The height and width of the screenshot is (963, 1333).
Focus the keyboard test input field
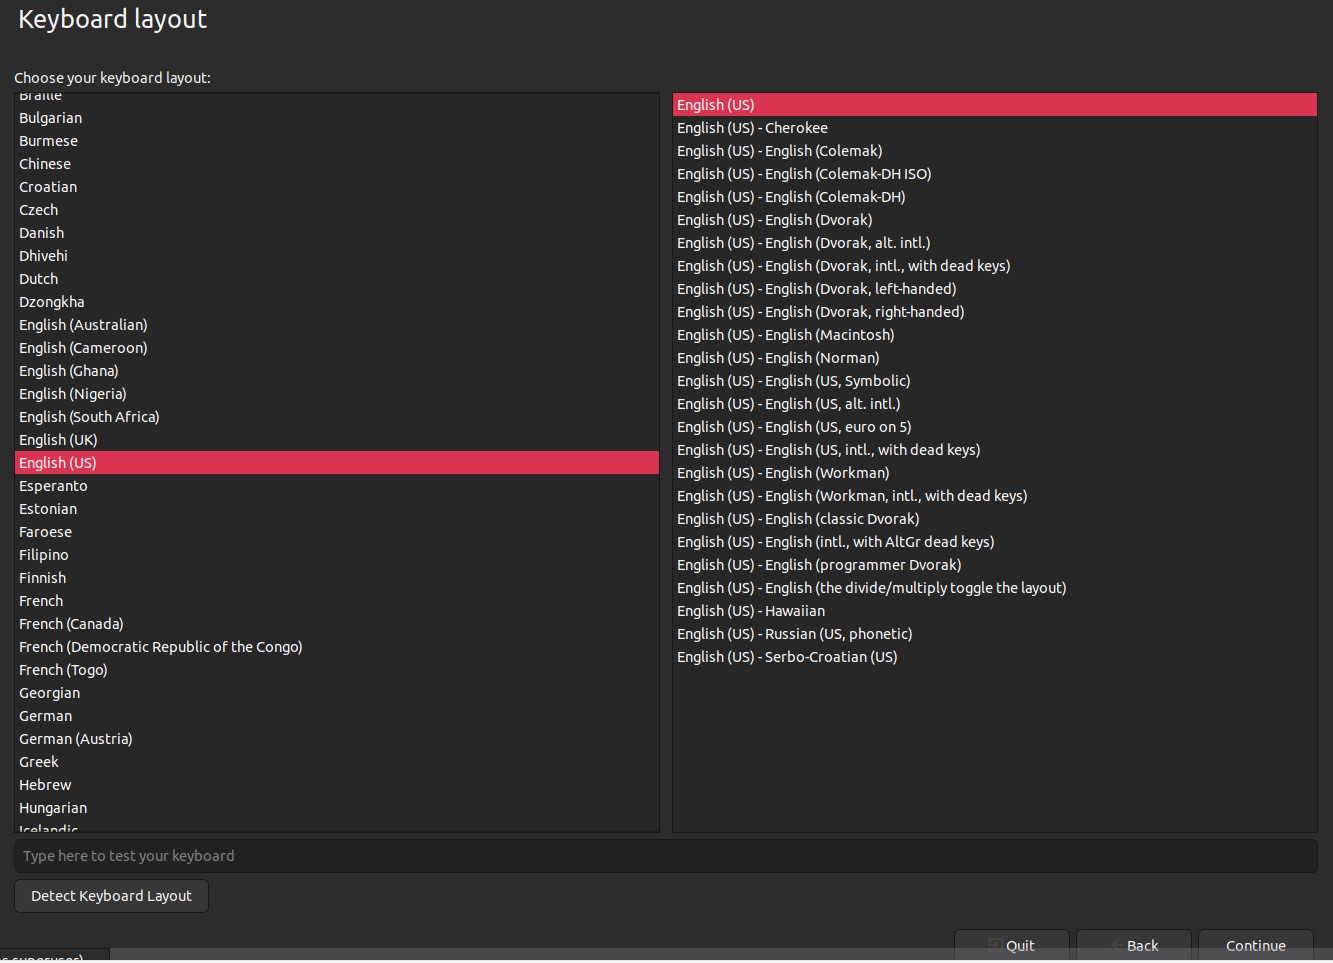coord(665,856)
